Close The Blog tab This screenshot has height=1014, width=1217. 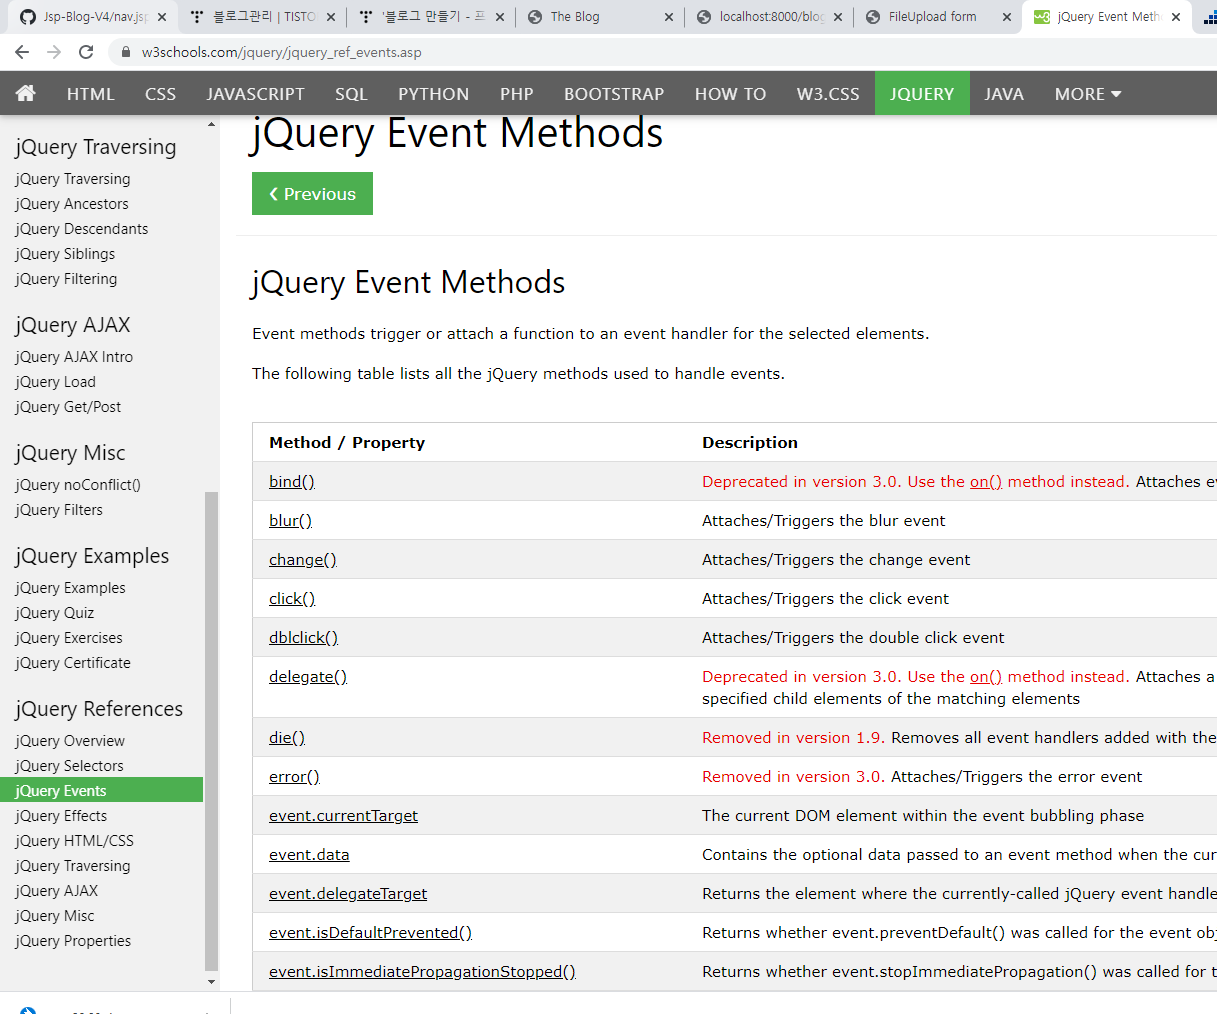[669, 17]
